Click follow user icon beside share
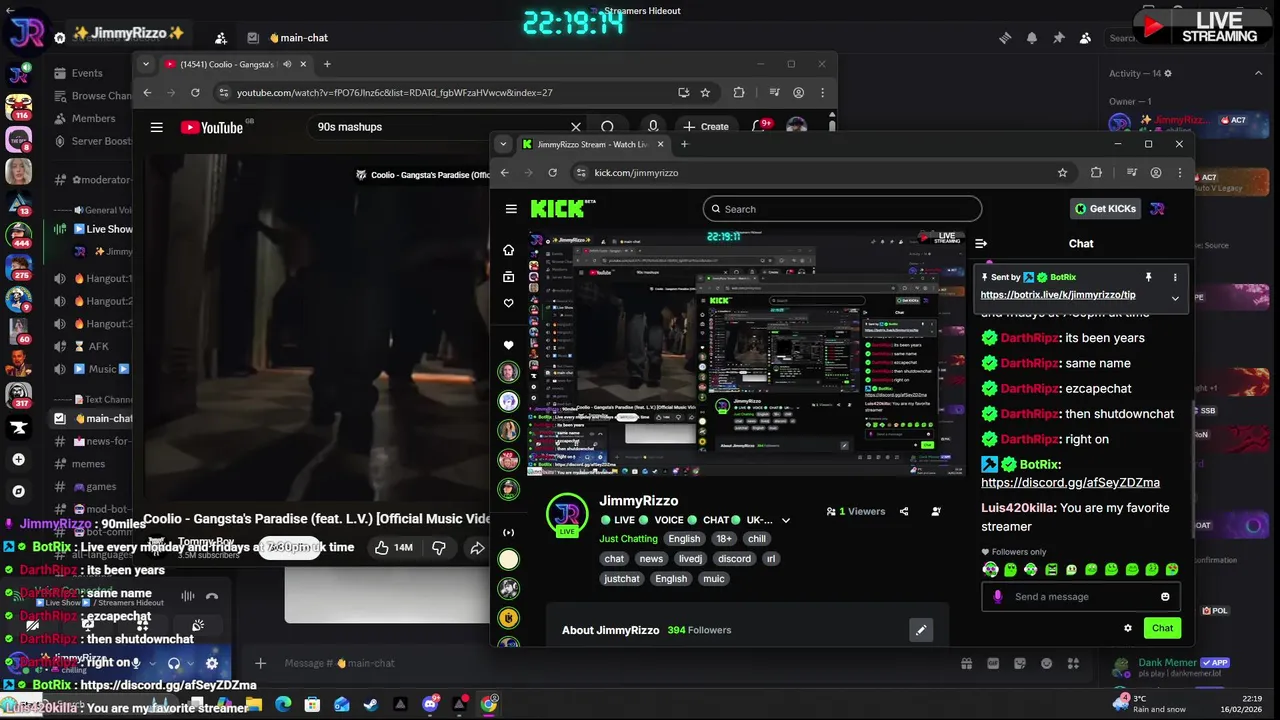1280x720 pixels. point(936,511)
